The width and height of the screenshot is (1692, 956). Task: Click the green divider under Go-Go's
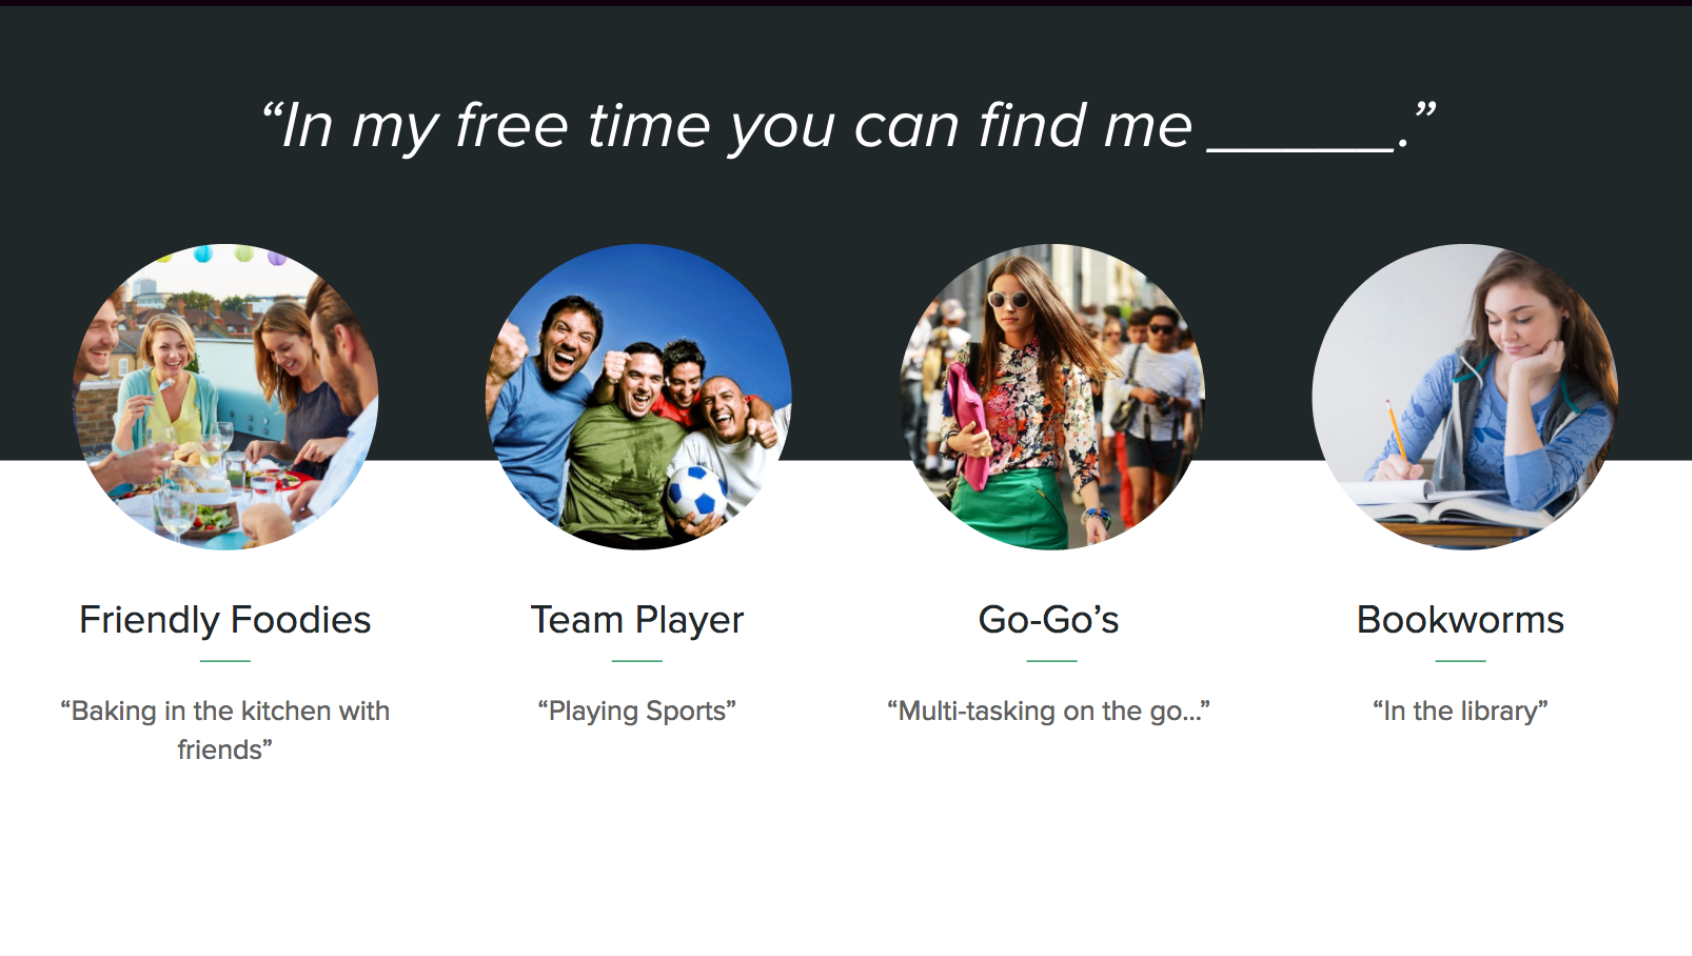(1052, 661)
